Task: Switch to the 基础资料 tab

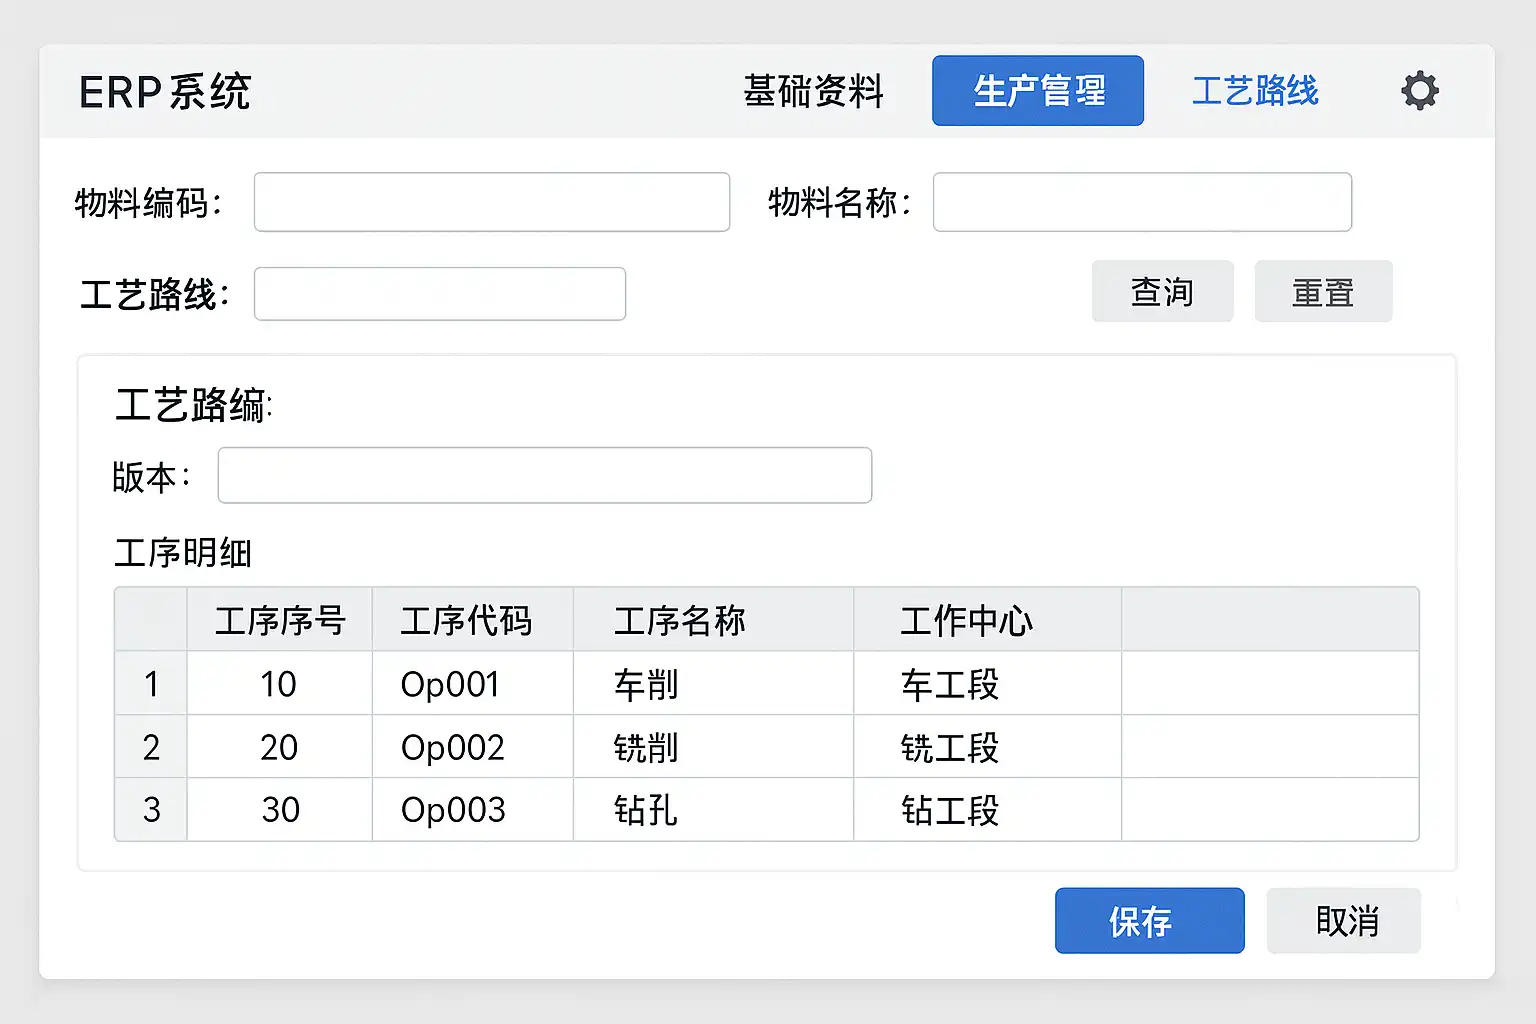Action: pyautogui.click(x=813, y=91)
